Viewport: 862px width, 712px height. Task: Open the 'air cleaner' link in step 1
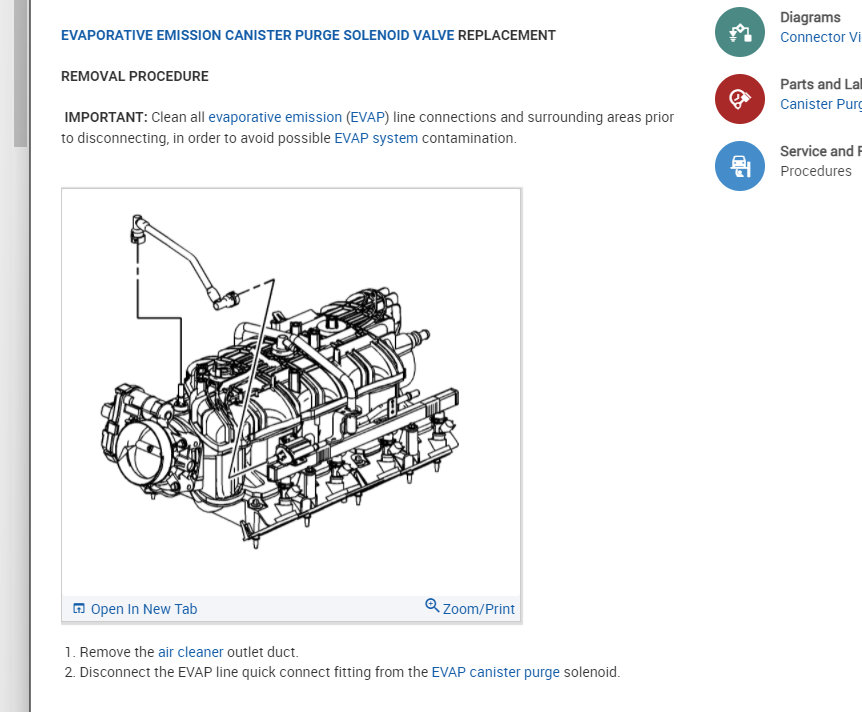(191, 652)
